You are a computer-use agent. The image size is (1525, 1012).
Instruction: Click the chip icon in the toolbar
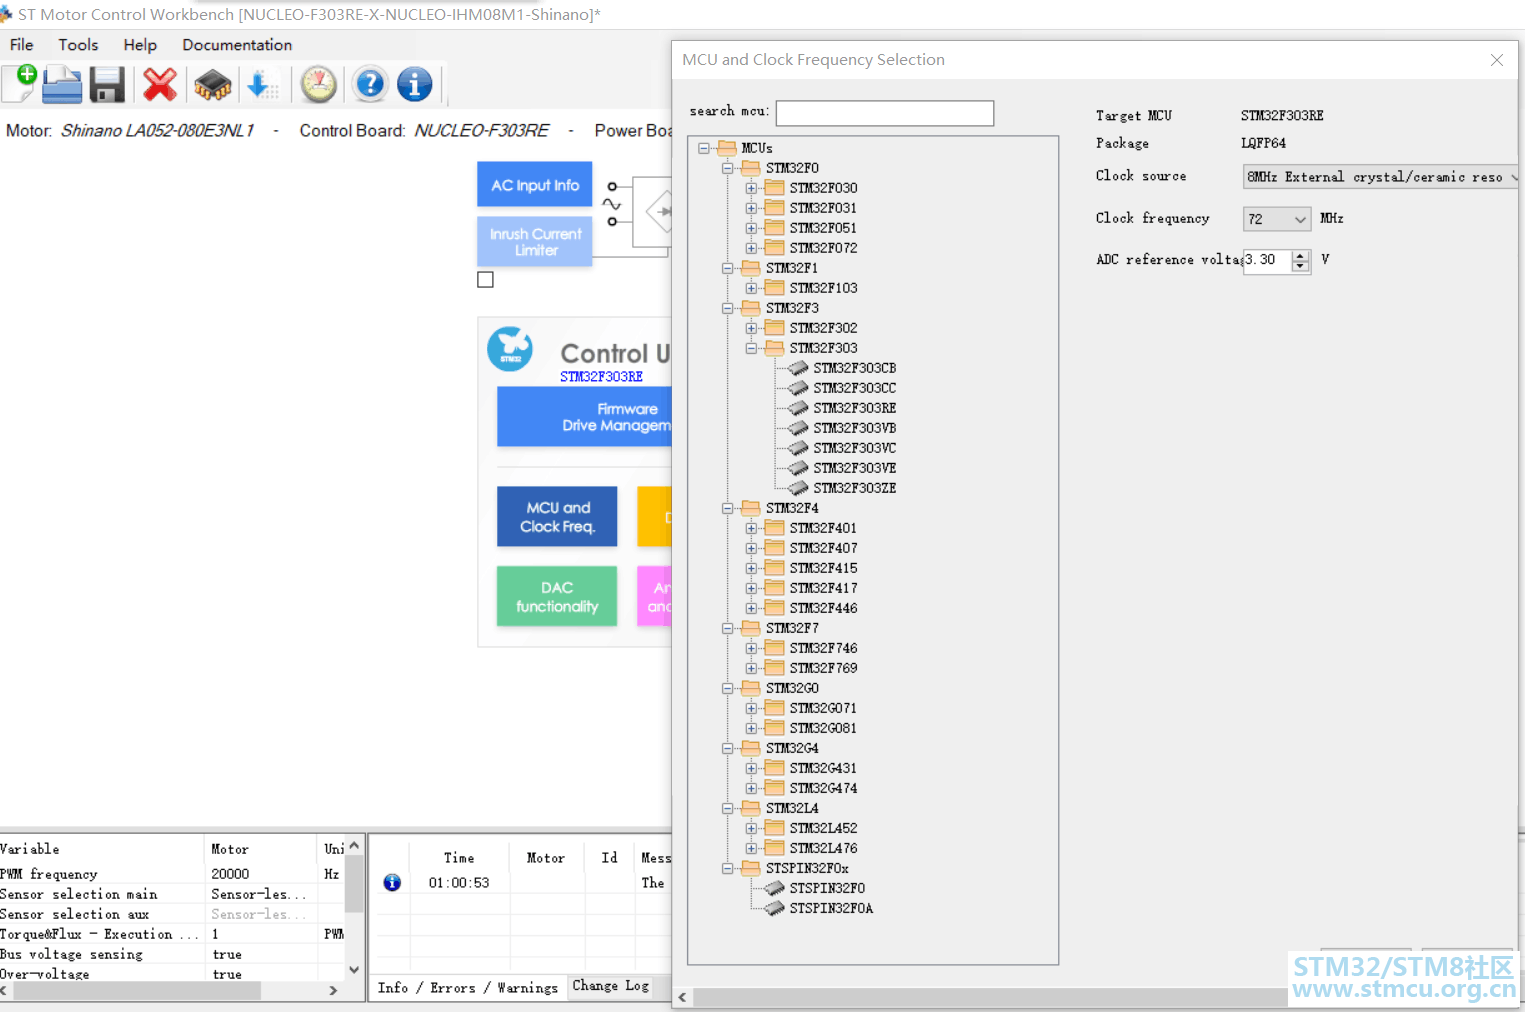213,85
